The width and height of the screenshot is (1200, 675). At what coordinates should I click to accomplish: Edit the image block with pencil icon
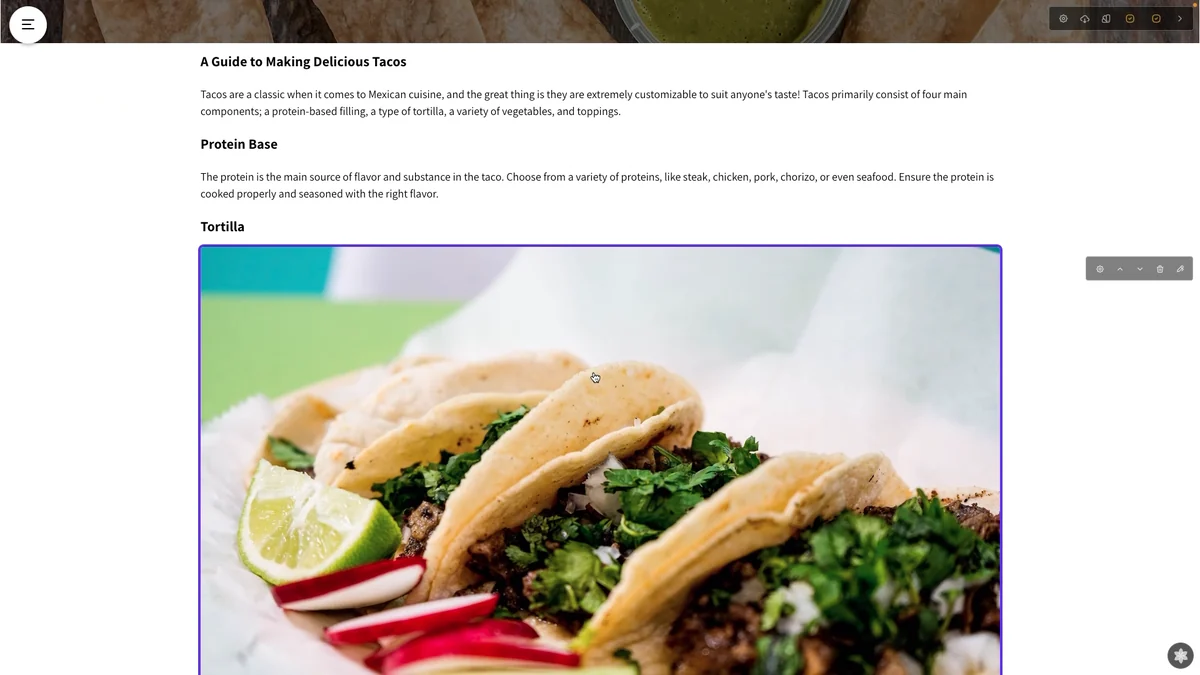[1180, 269]
